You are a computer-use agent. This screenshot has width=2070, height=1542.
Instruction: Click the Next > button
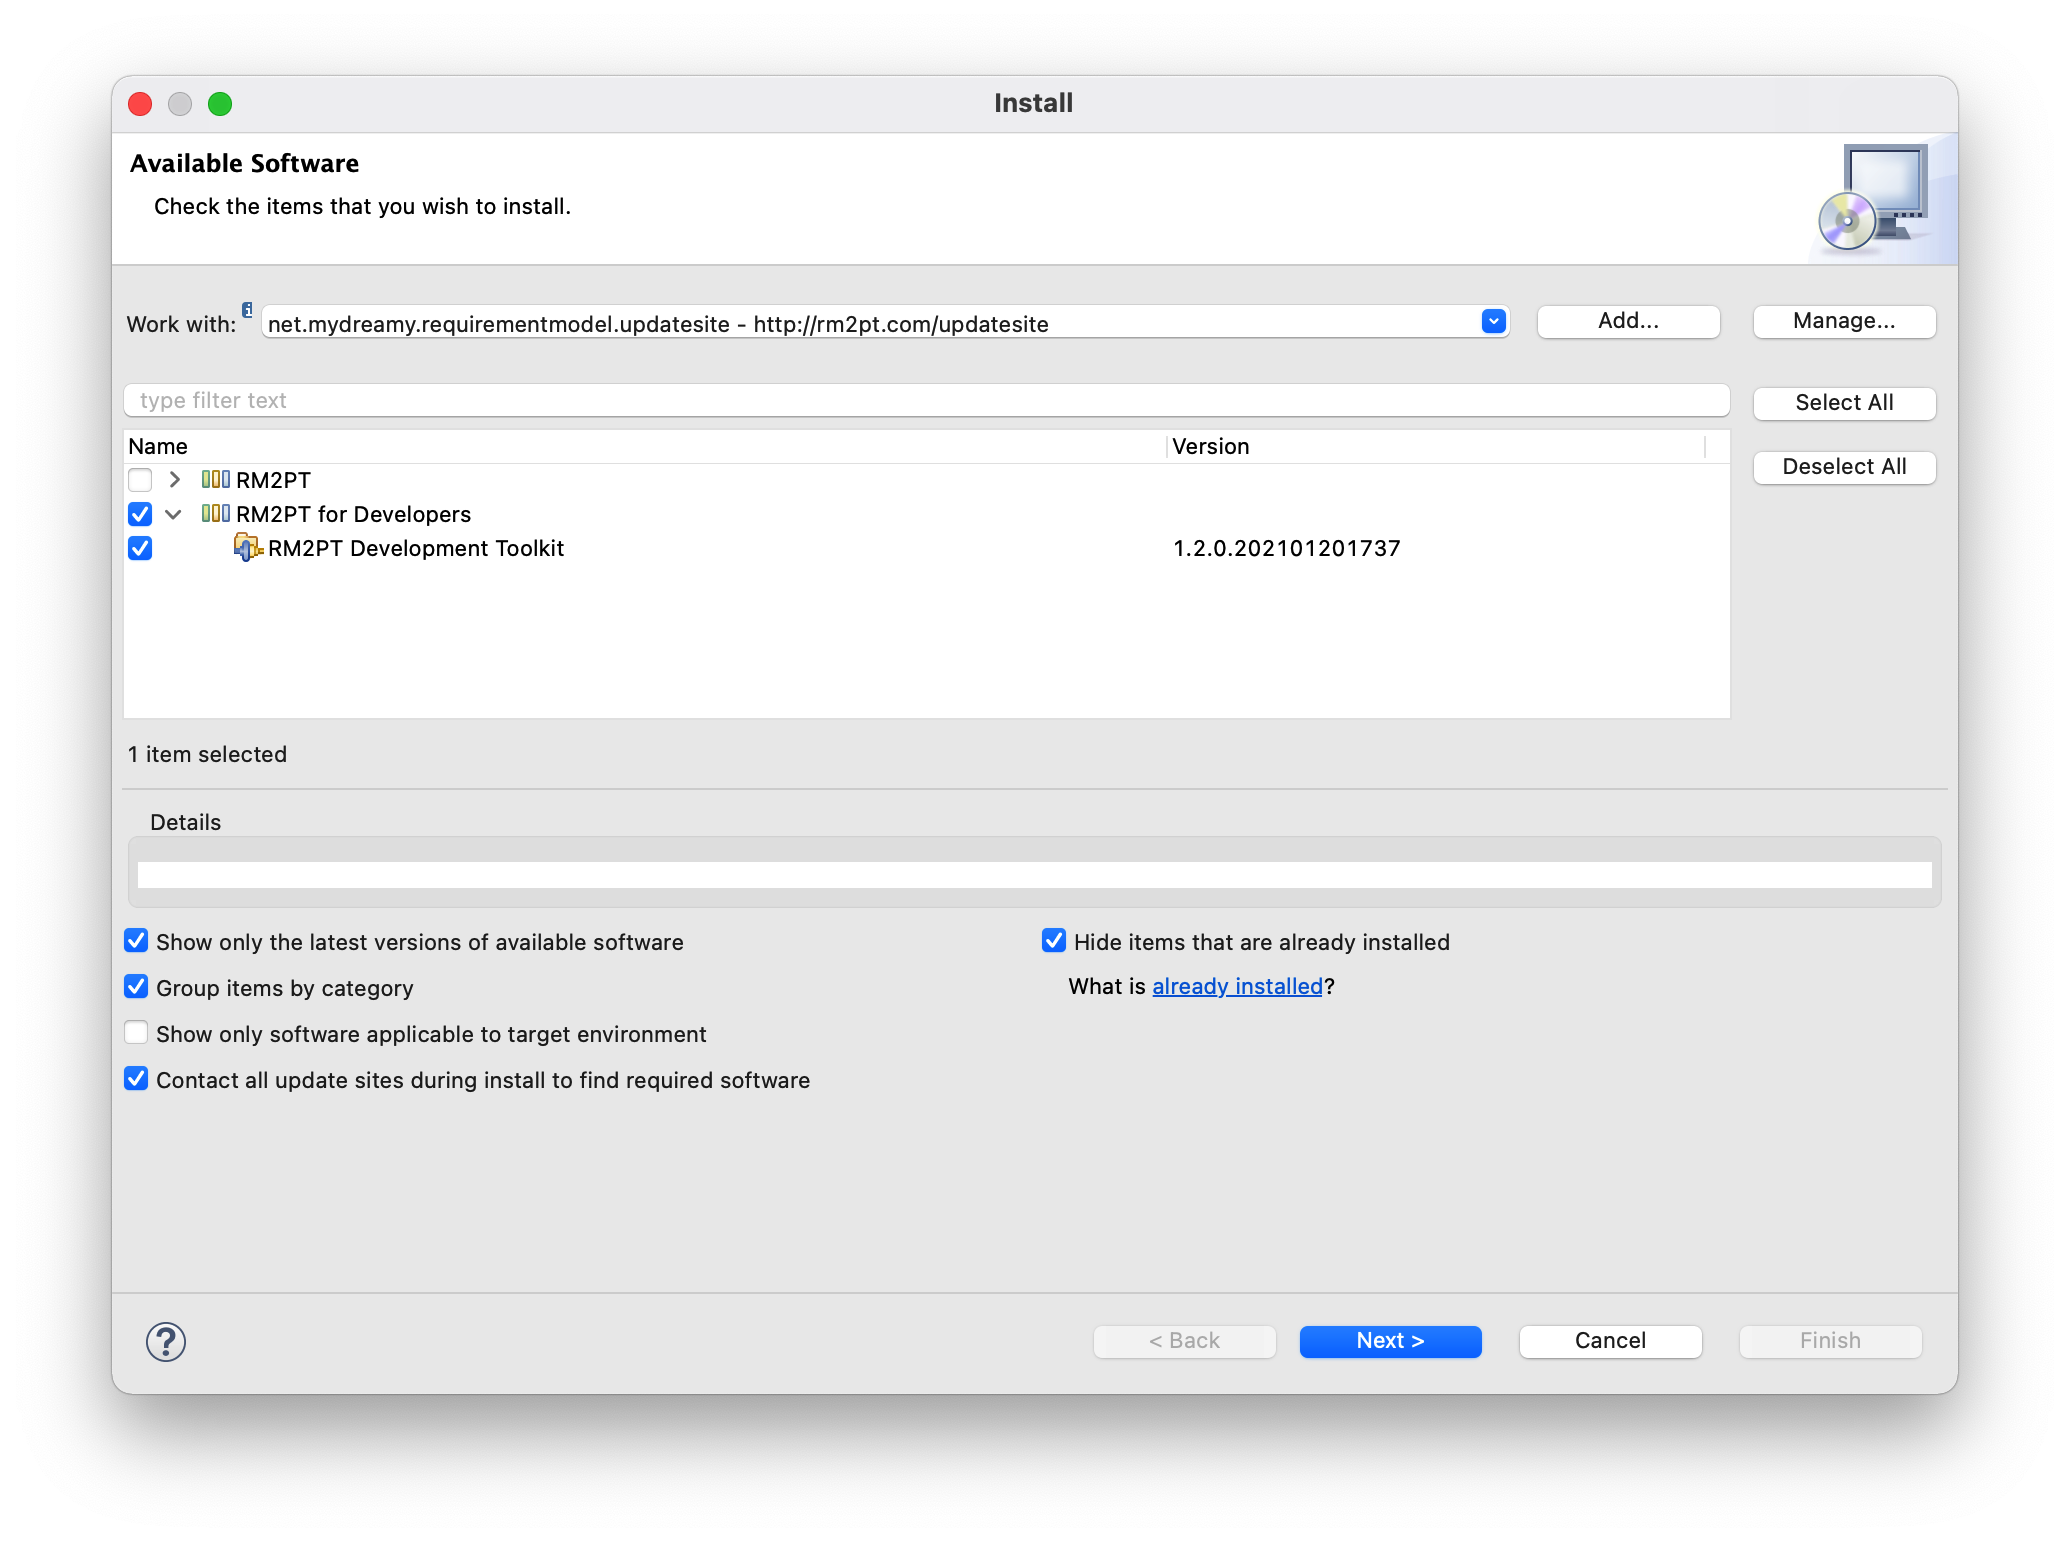pyautogui.click(x=1390, y=1341)
